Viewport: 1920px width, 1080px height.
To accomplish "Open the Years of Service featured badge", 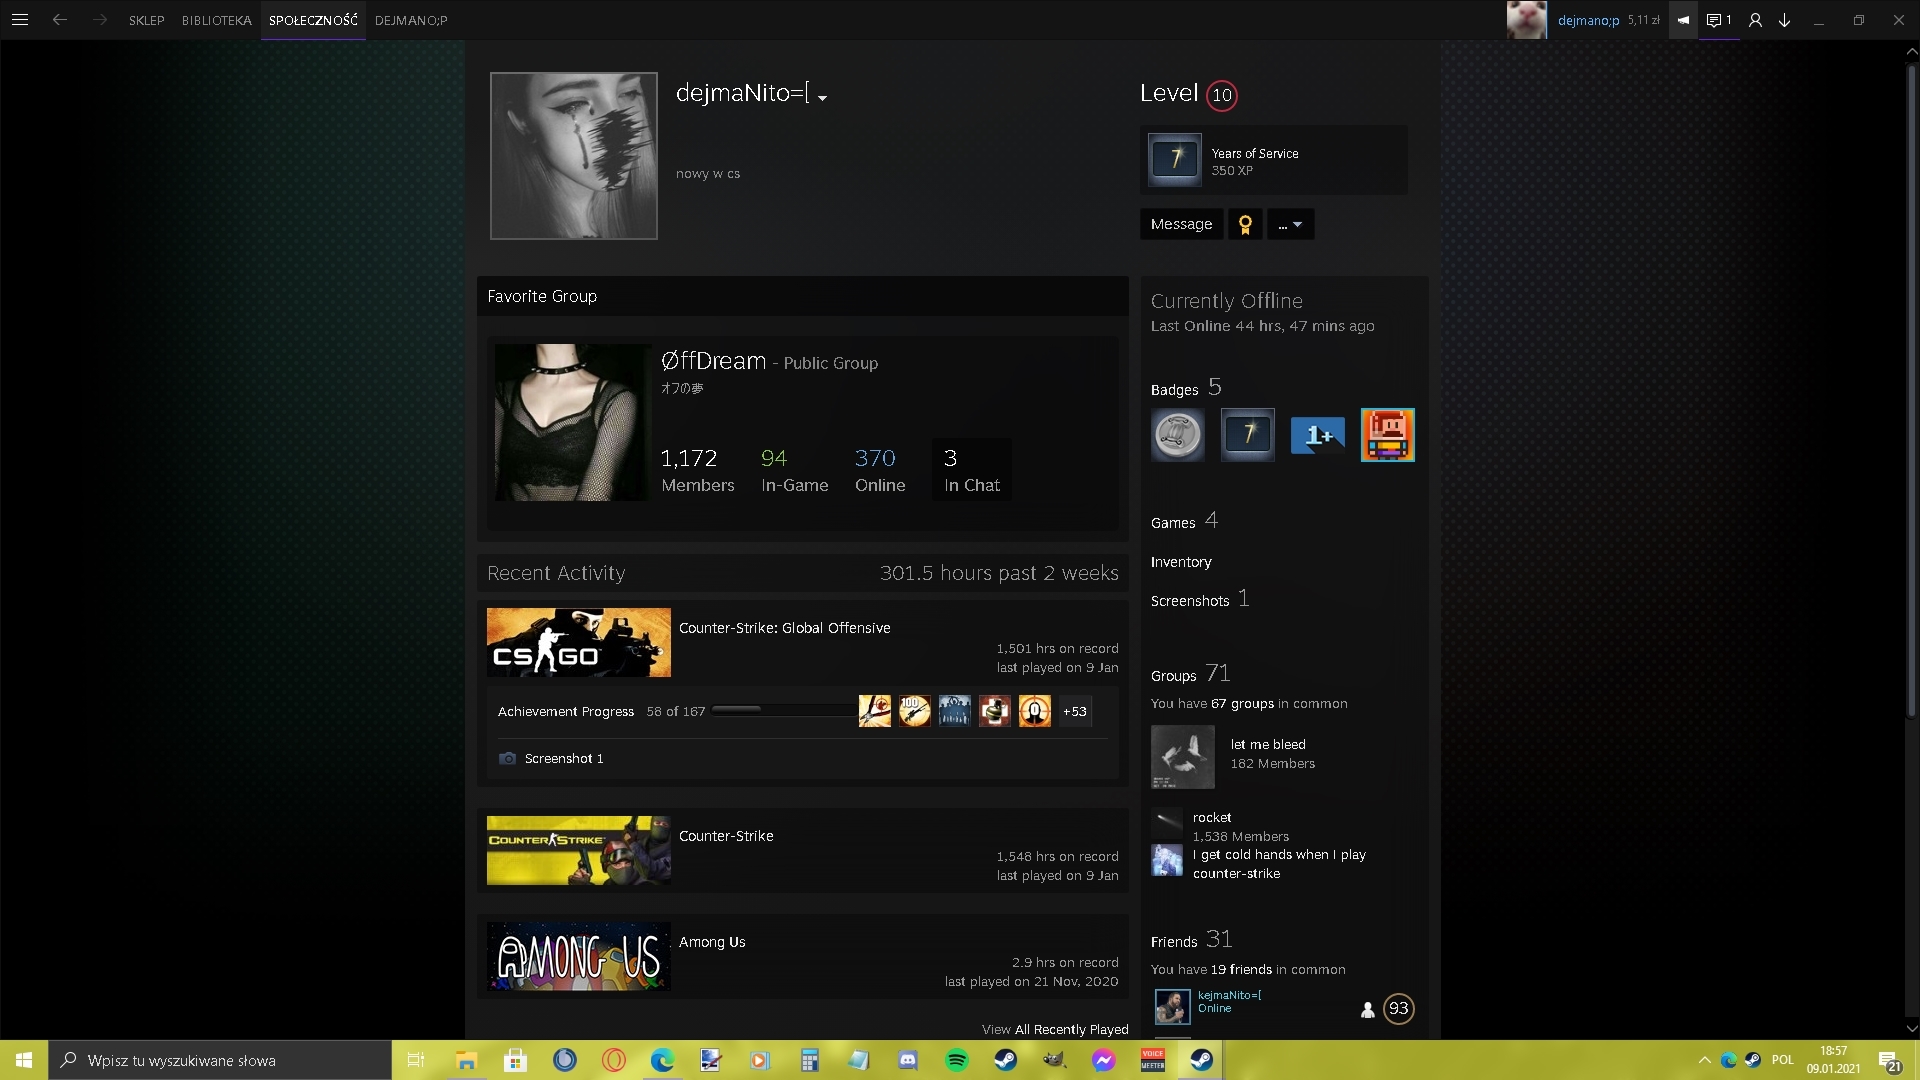I will [1274, 160].
